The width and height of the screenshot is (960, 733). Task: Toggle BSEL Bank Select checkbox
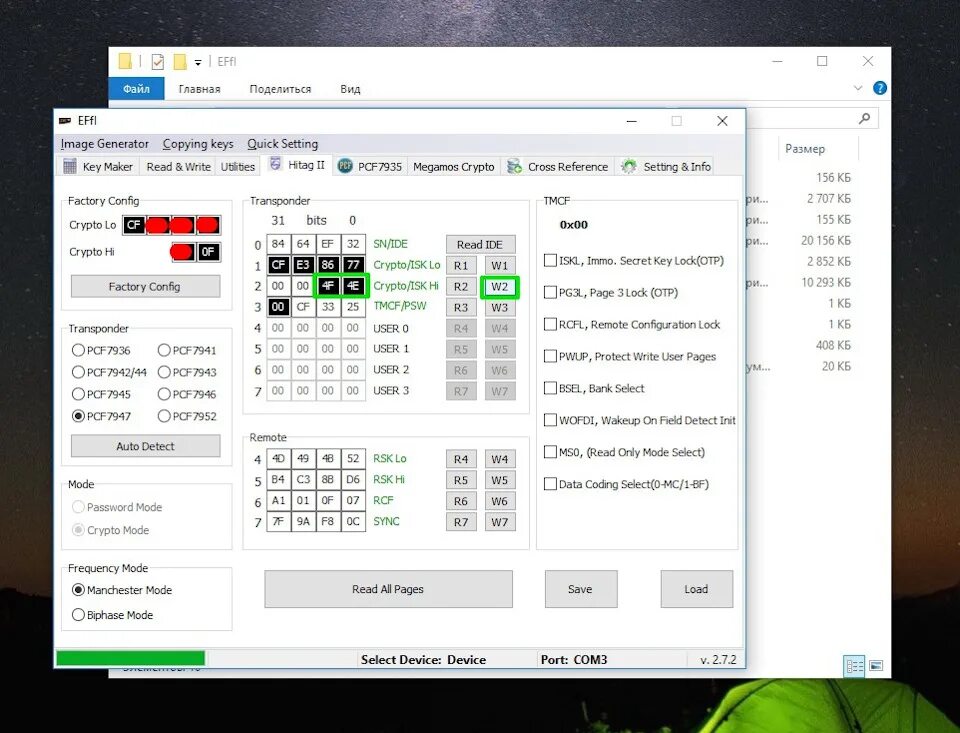pos(550,388)
